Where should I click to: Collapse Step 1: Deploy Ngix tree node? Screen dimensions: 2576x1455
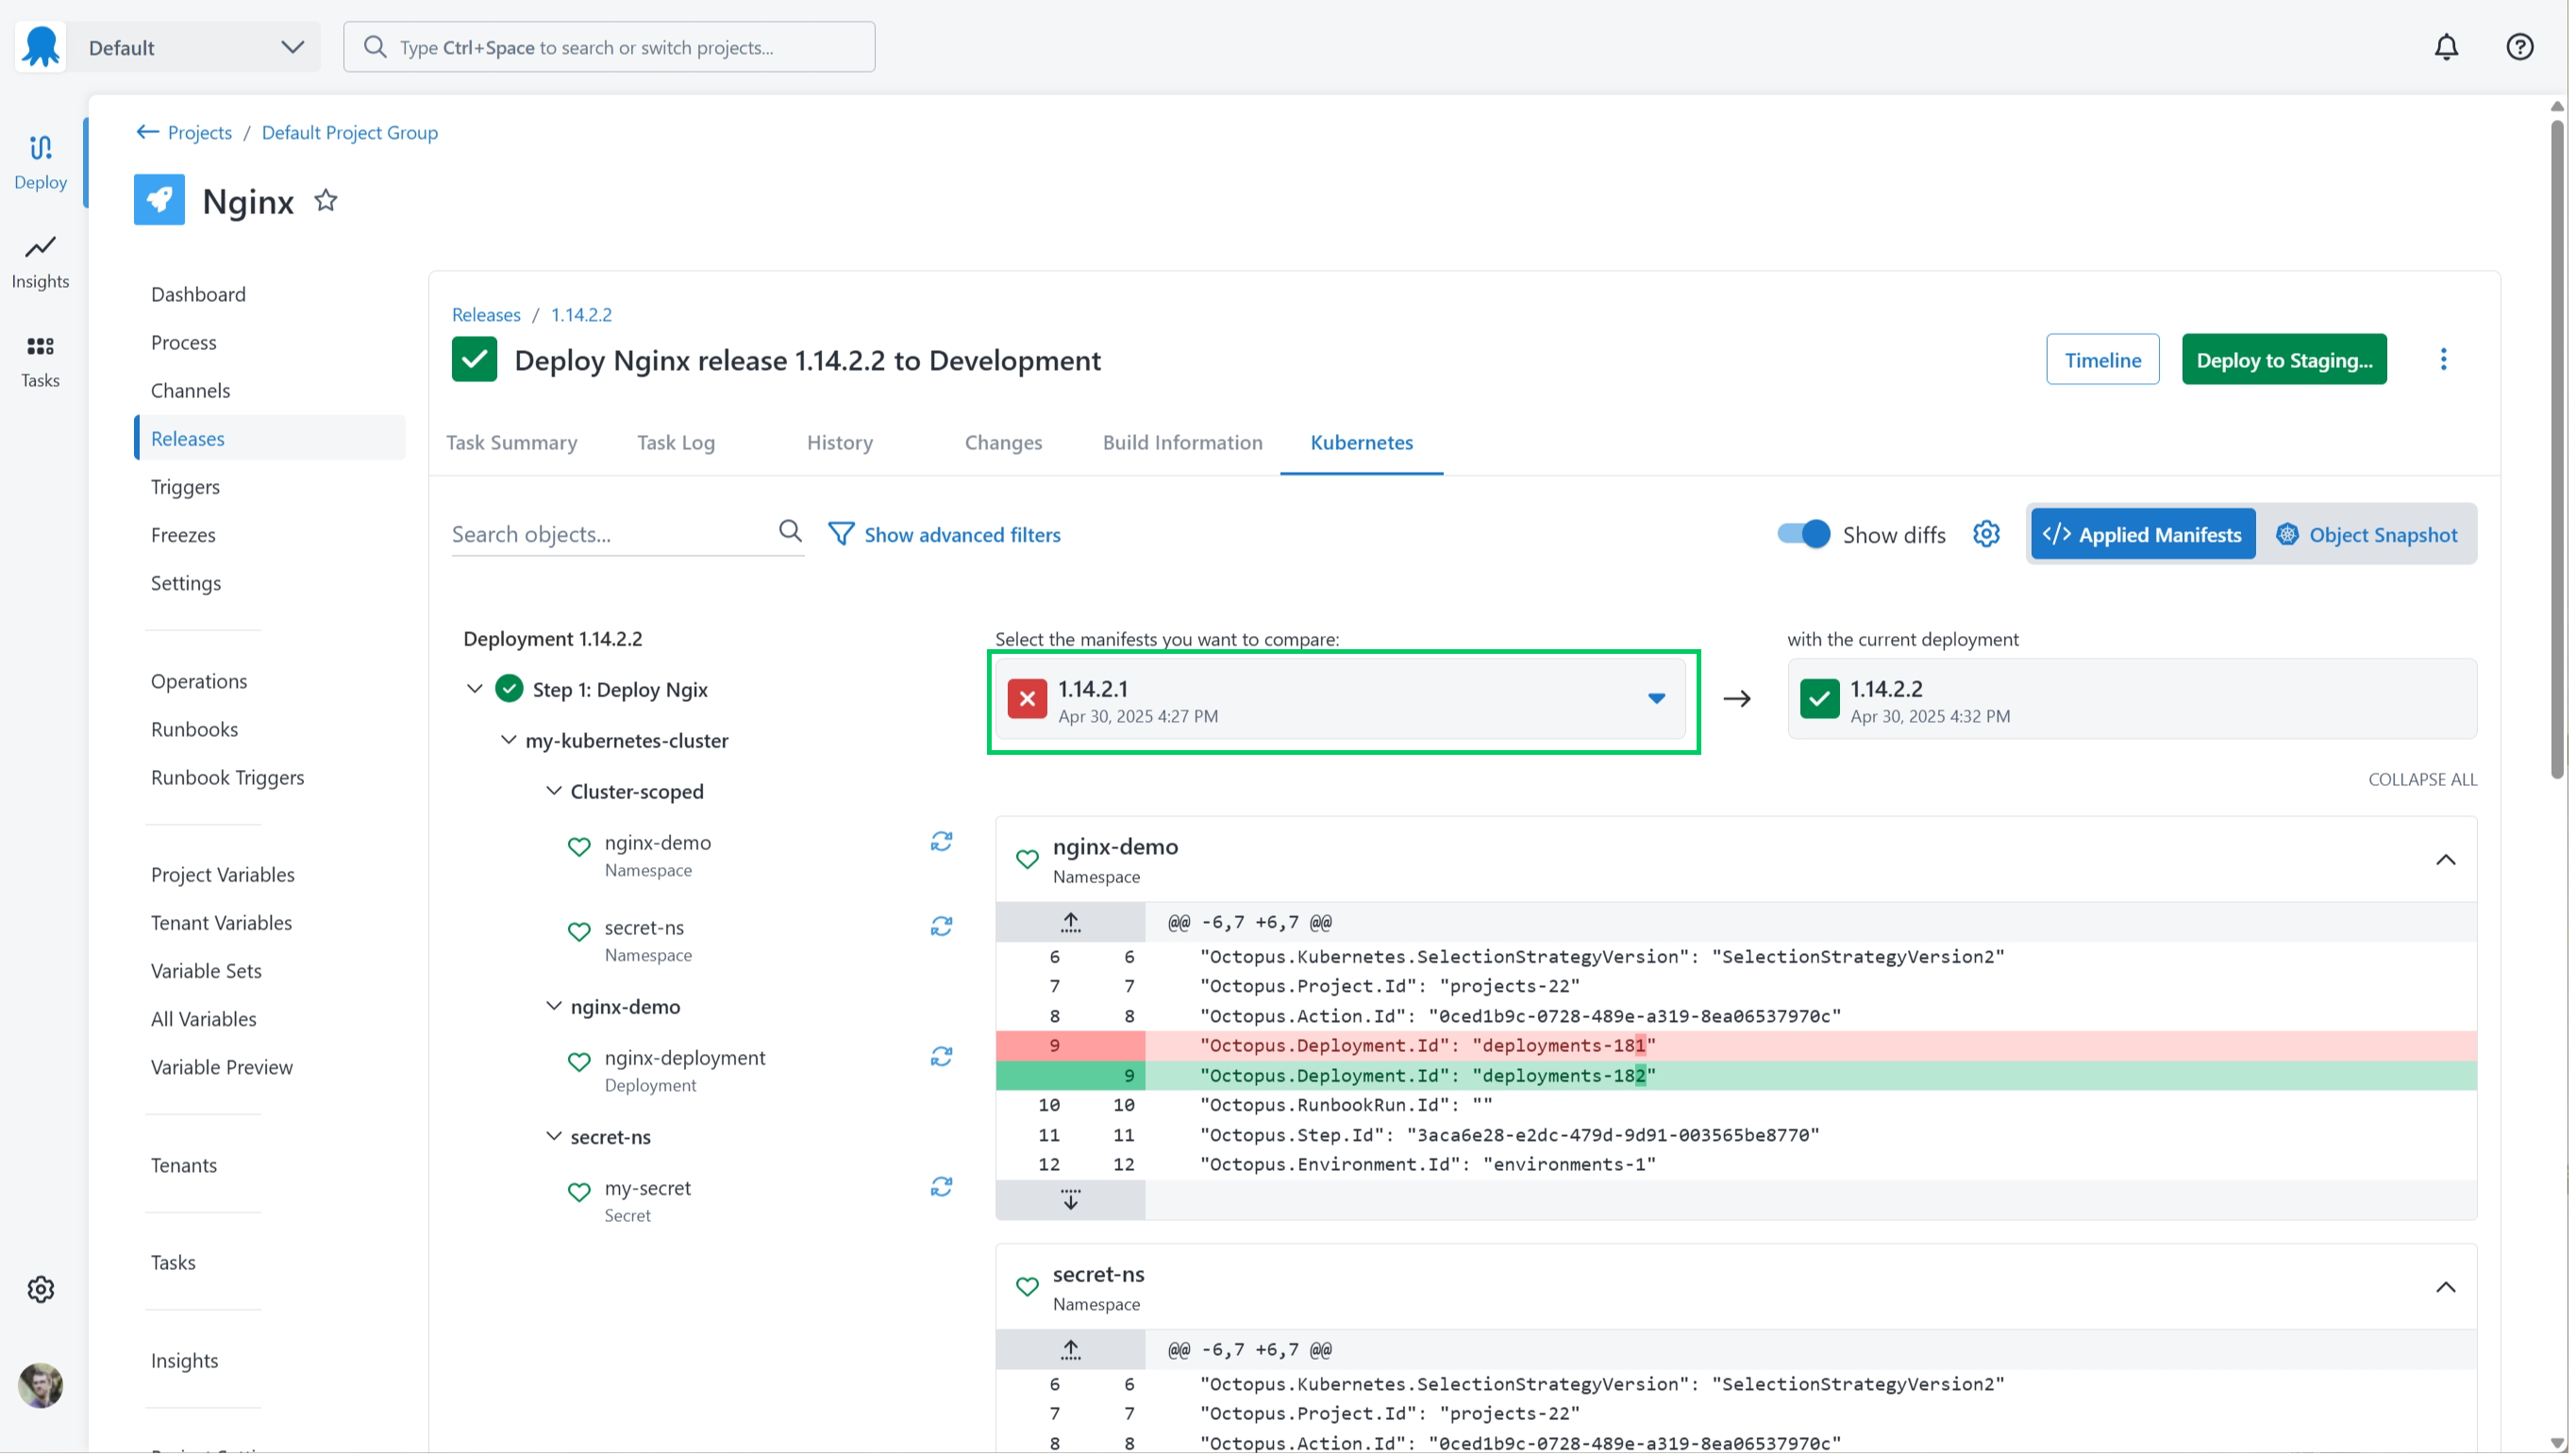(x=475, y=689)
